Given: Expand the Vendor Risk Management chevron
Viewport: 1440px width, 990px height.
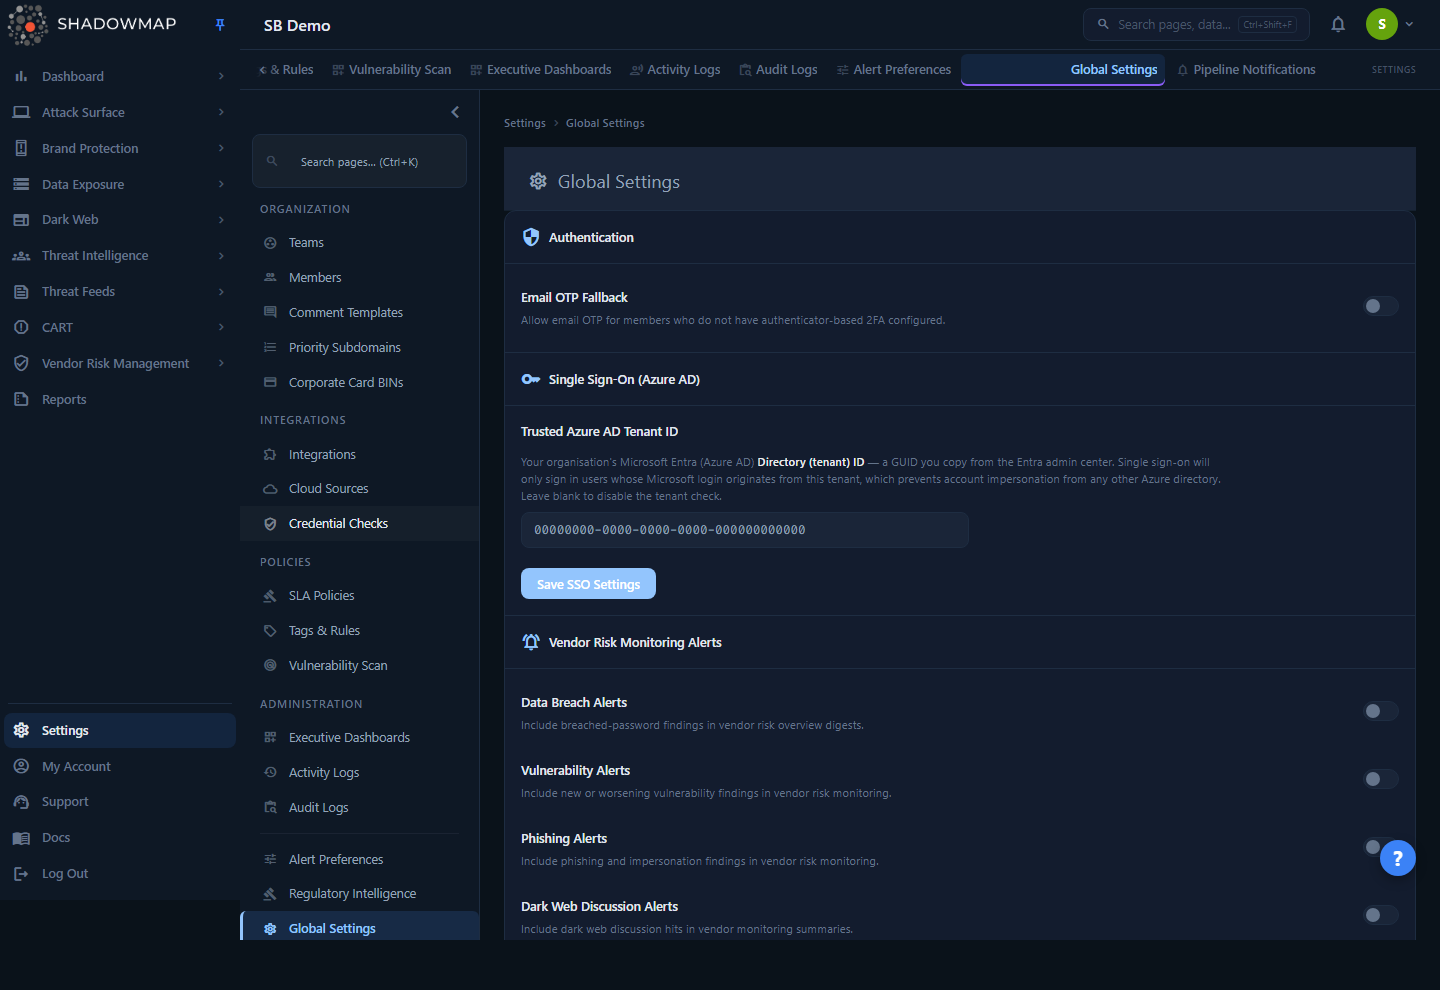Looking at the screenshot, I should point(221,363).
